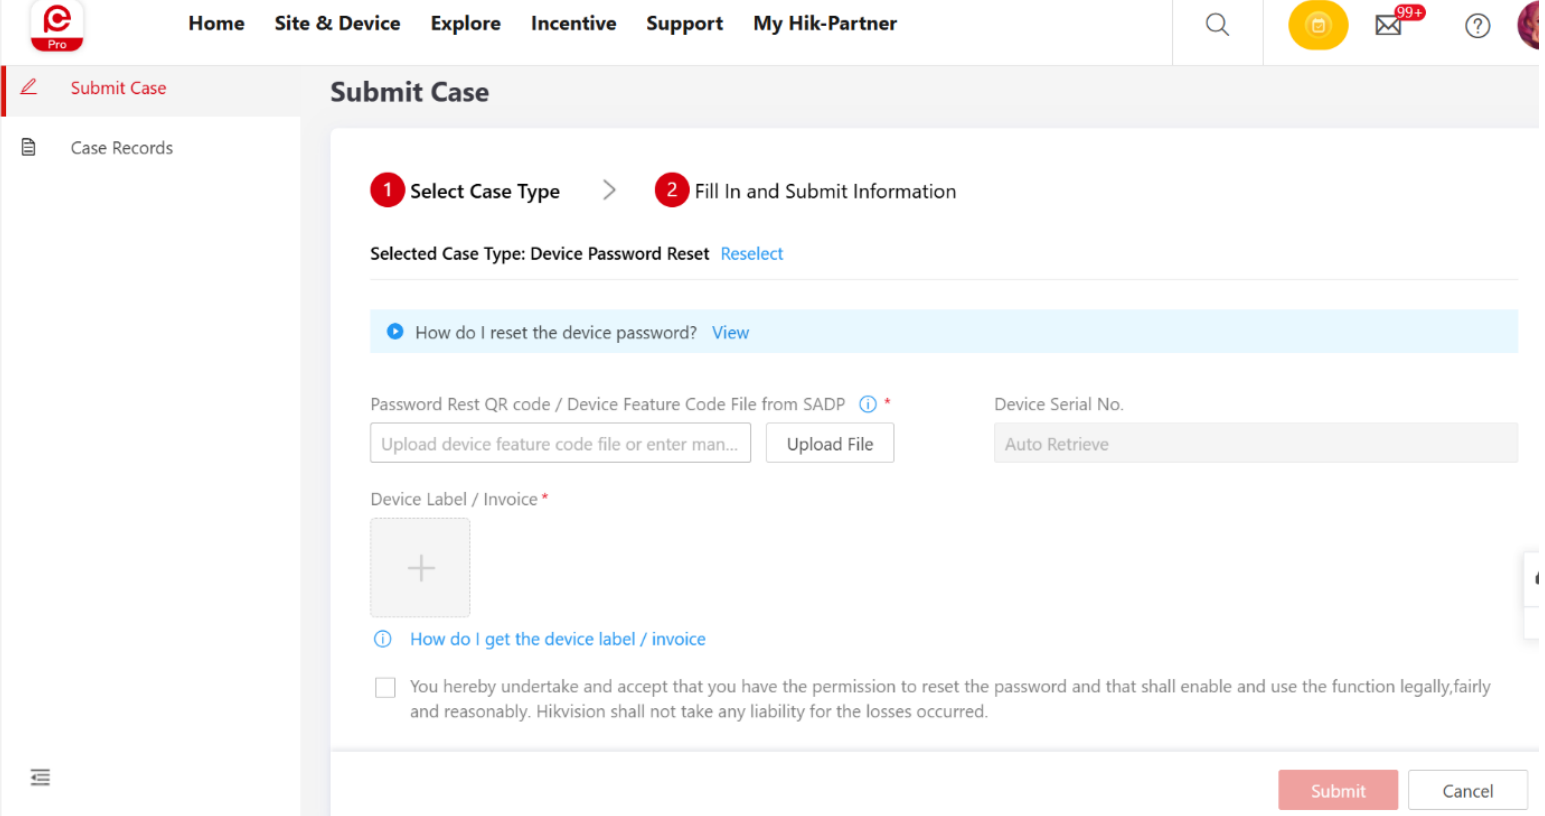The height and width of the screenshot is (816, 1545).
Task: Click the Hik-Partner Pro logo
Action: click(57, 26)
